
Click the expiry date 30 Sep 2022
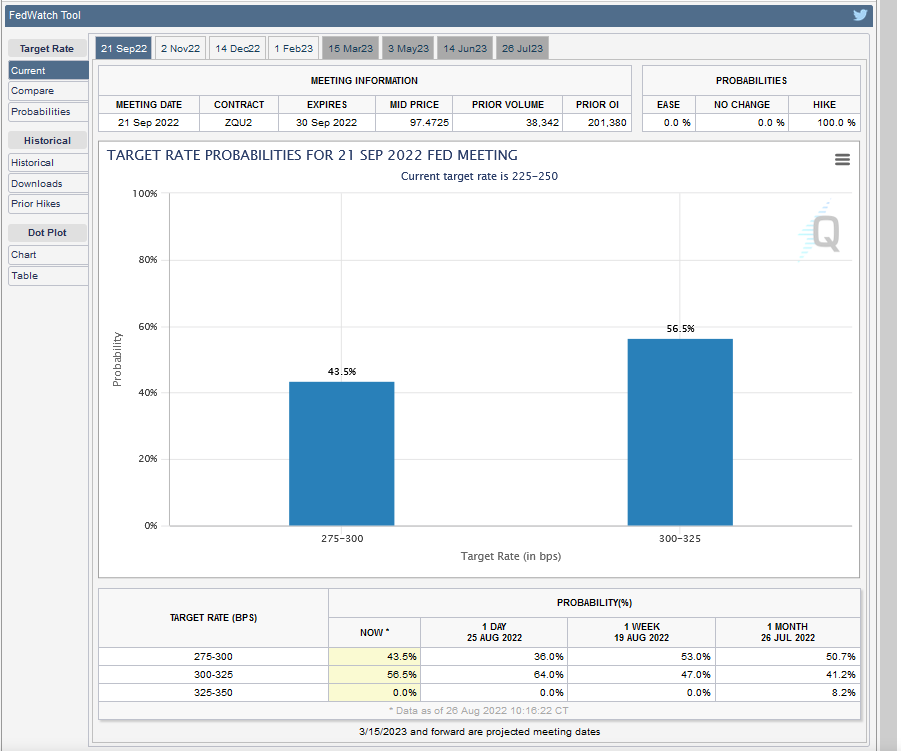point(326,122)
